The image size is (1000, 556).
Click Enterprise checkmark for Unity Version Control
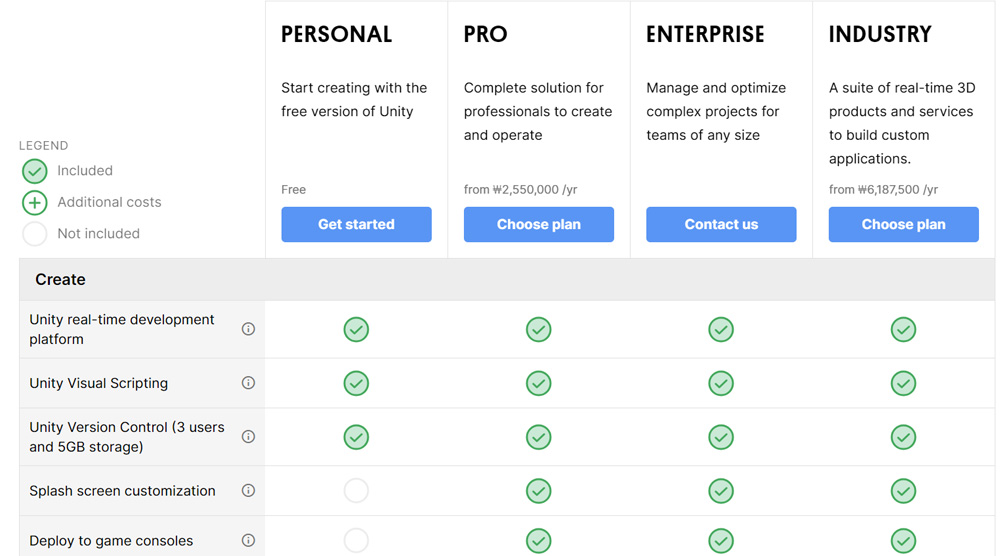pos(721,437)
